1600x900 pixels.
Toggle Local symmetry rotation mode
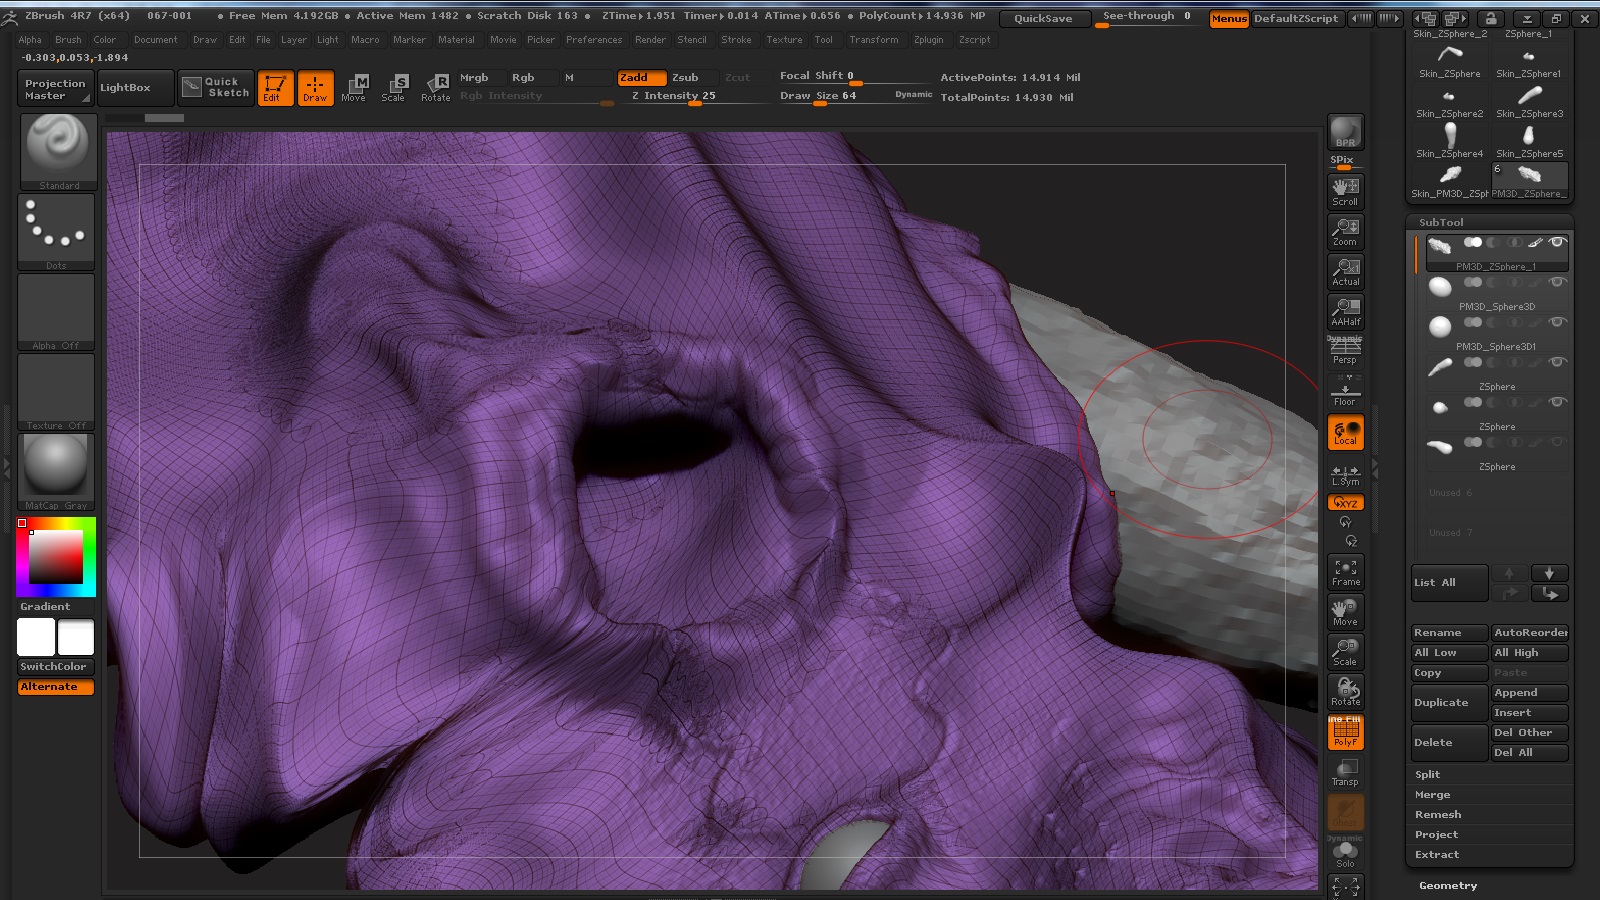point(1345,432)
